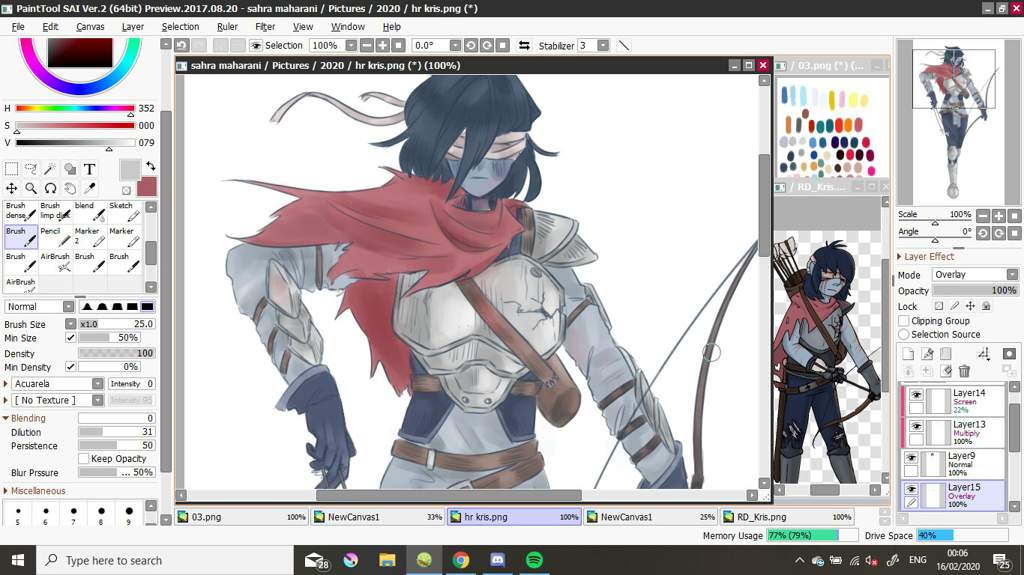This screenshot has width=1024, height=575.
Task: Click the Undo button in top toolbar
Action: [x=182, y=45]
